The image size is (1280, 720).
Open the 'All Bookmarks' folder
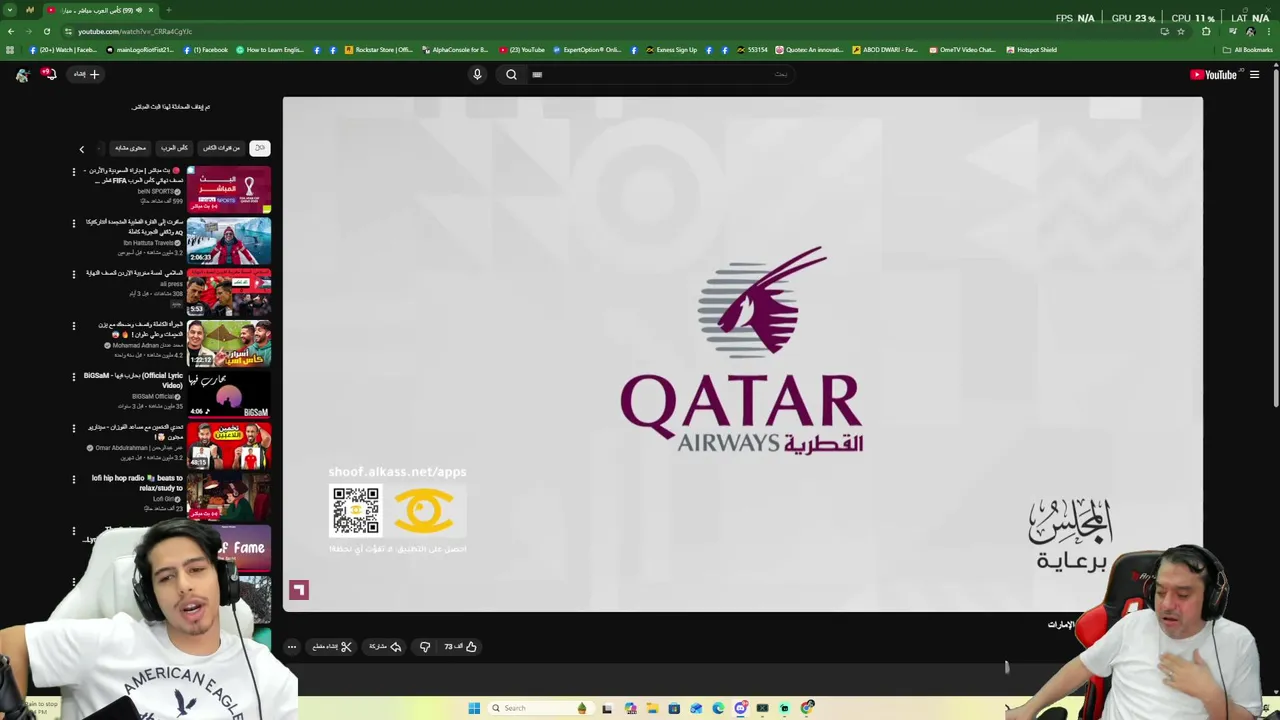pos(1247,50)
